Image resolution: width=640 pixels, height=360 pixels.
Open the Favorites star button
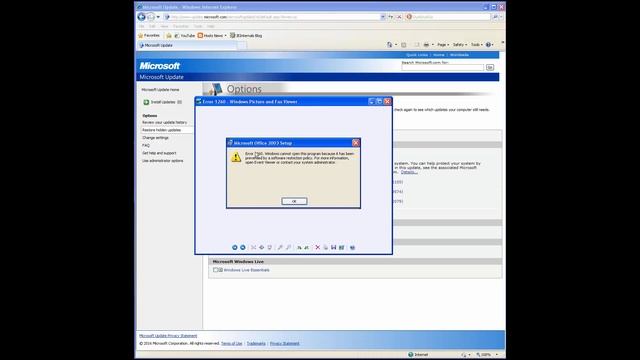(149, 36)
